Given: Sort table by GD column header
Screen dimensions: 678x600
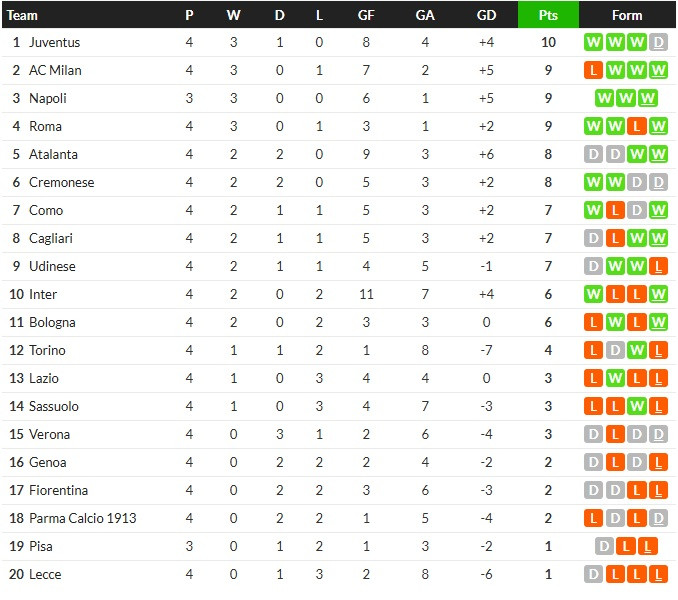Looking at the screenshot, I should (486, 15).
